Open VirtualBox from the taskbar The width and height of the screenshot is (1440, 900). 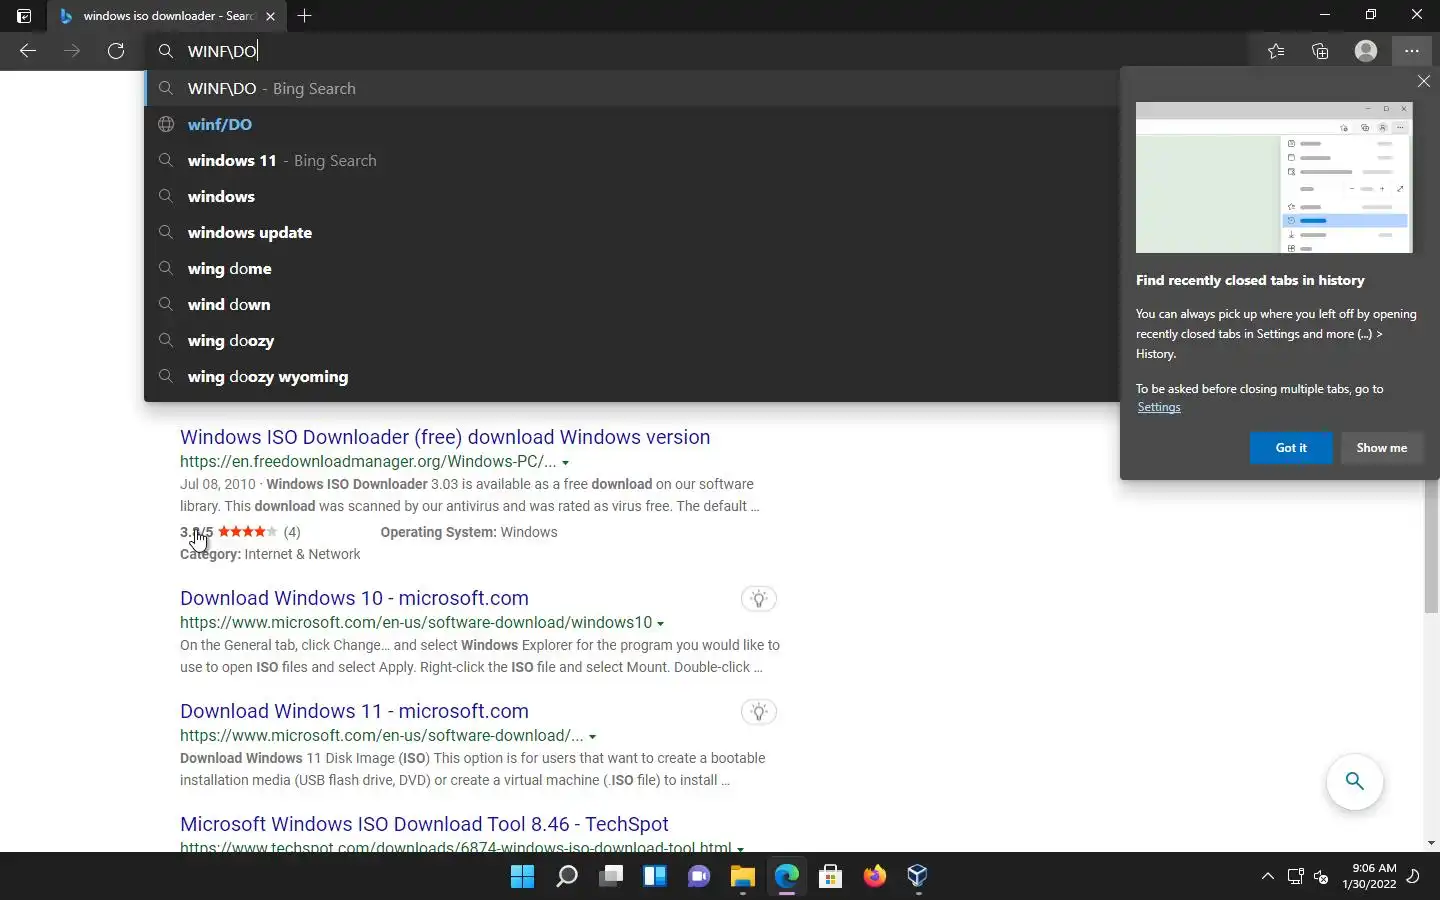tap(918, 877)
